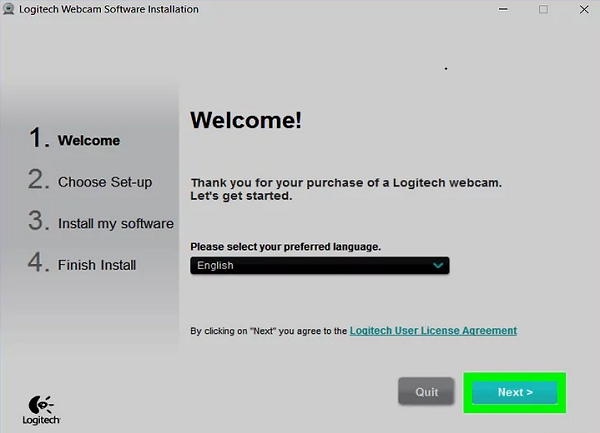Open the Logitech User License Agreement link

pyautogui.click(x=433, y=330)
